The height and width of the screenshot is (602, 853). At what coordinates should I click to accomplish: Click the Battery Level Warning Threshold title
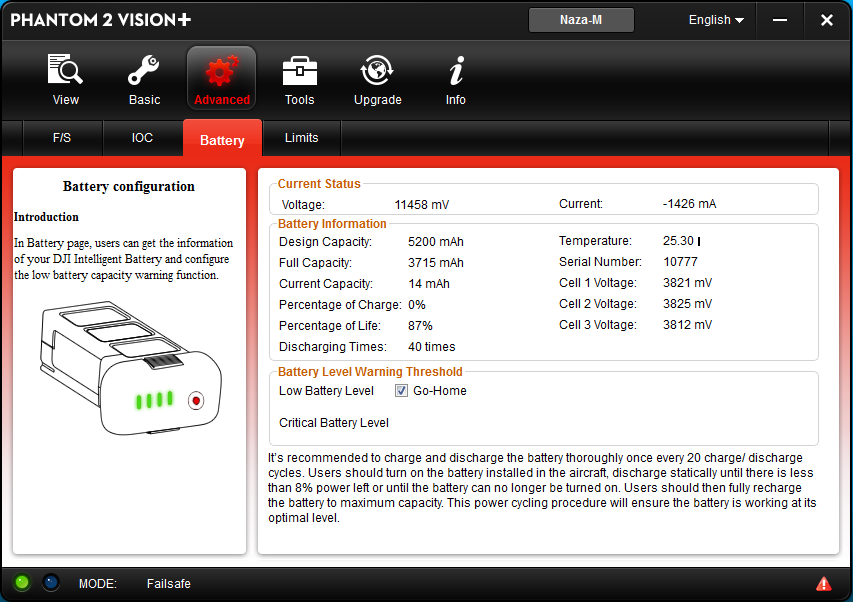pos(370,372)
